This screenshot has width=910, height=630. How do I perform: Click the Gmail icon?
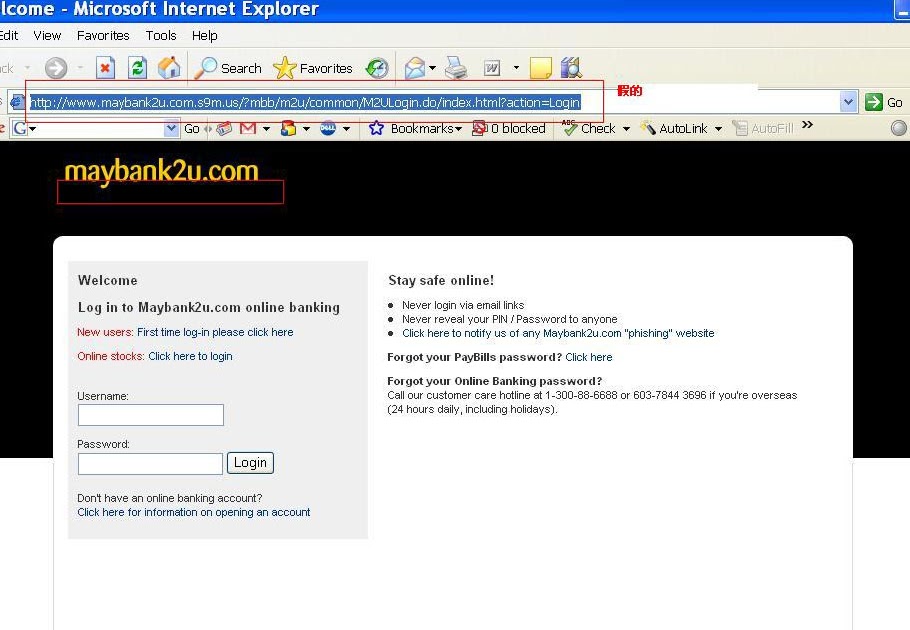[248, 128]
